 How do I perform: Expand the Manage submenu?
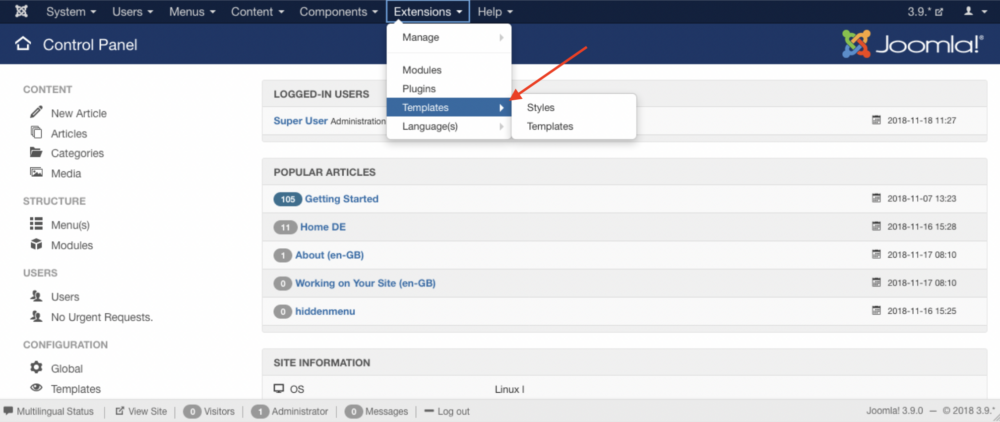(x=449, y=38)
